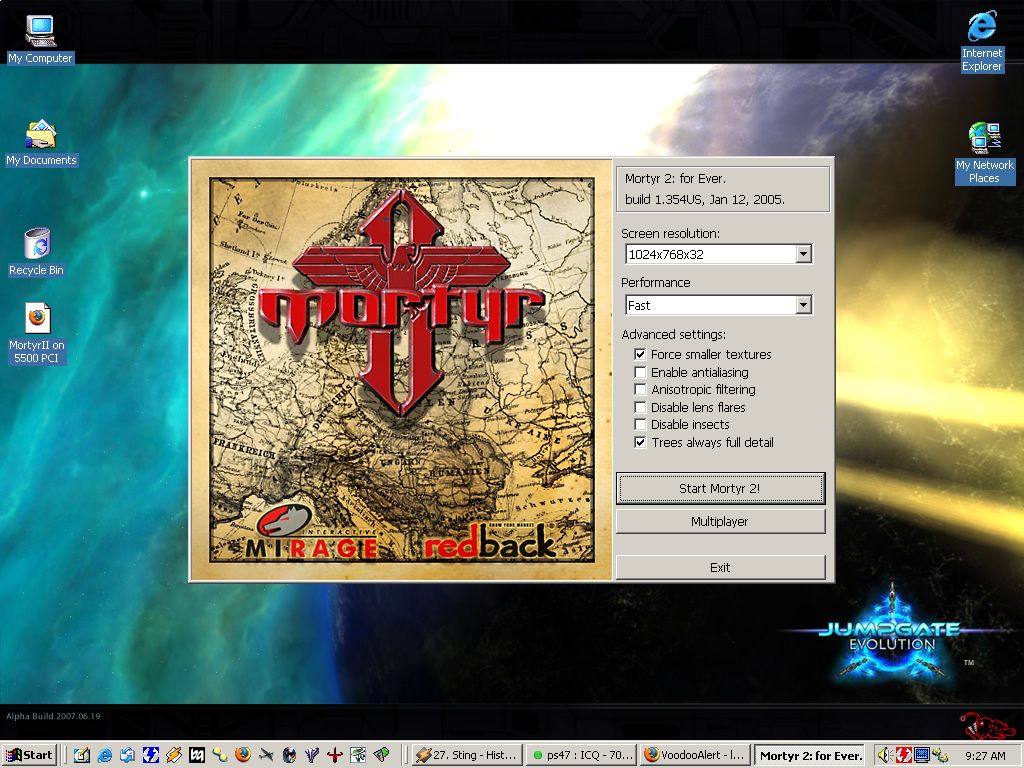1024x768 pixels.
Task: Open My Computer desktop icon
Action: [x=40, y=39]
